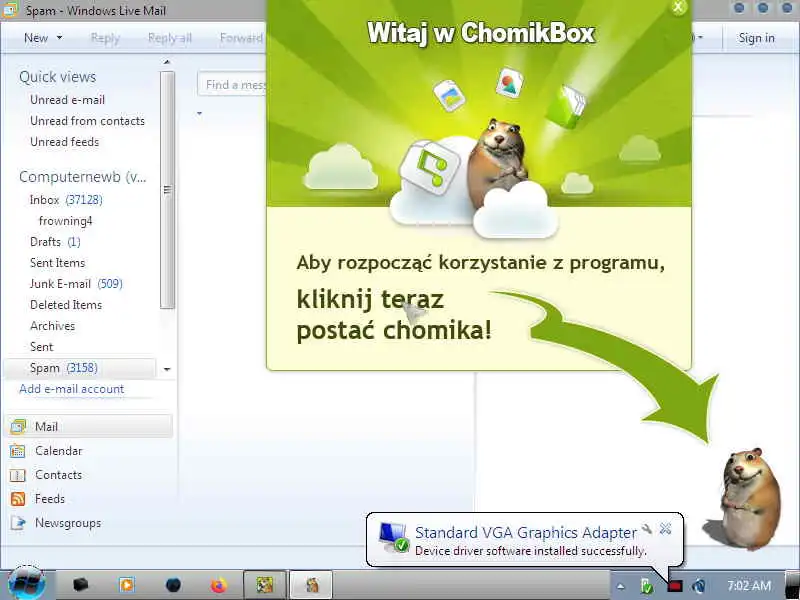Viewport: 800px width, 600px height.
Task: Open the Archives folder
Action: 52,326
